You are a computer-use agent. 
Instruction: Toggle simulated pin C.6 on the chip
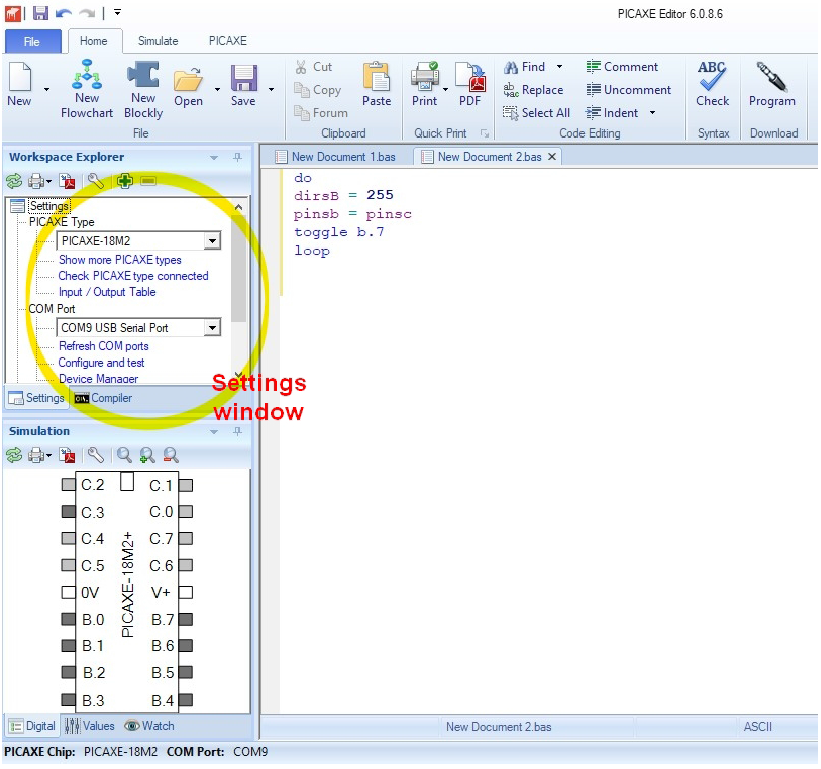186,565
